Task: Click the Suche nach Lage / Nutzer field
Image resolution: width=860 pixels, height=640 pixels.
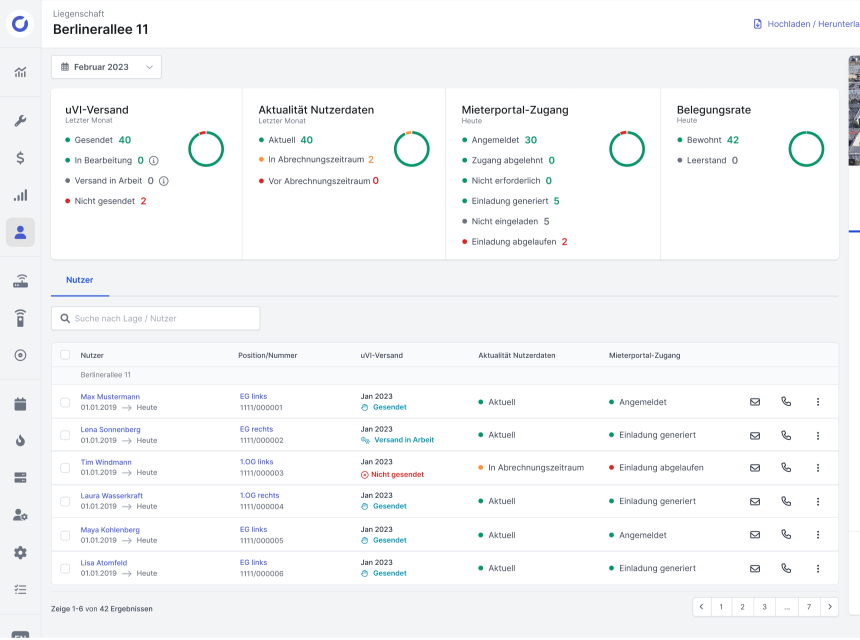Action: [x=156, y=318]
